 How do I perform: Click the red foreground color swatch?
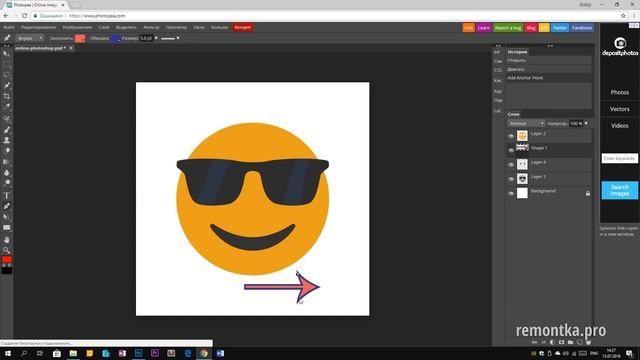point(7,260)
